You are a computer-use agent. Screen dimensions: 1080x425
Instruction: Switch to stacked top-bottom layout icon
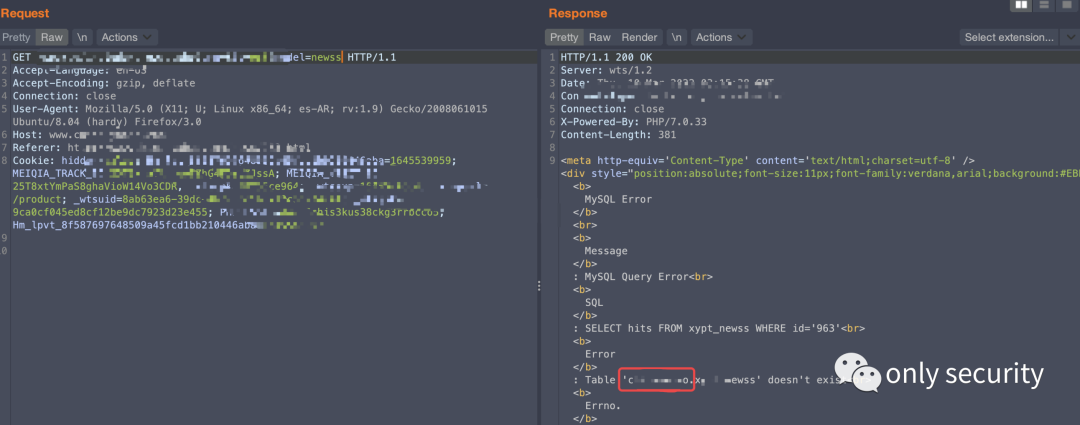tap(1043, 6)
